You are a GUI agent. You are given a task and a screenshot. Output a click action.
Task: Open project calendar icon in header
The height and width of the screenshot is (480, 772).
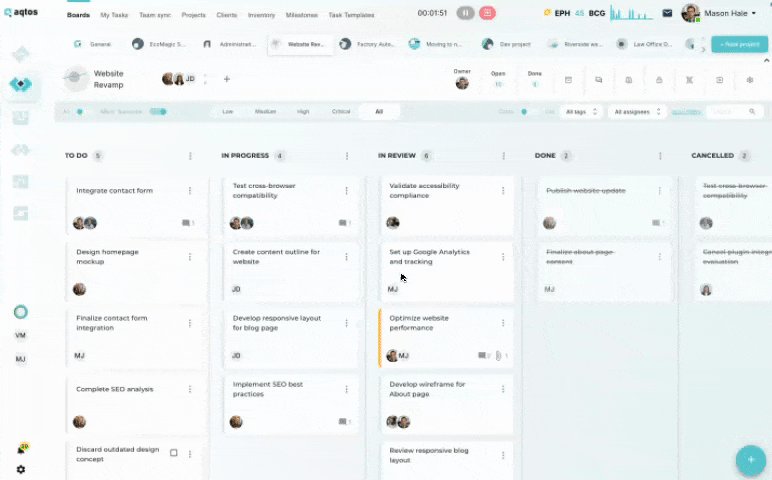click(568, 80)
